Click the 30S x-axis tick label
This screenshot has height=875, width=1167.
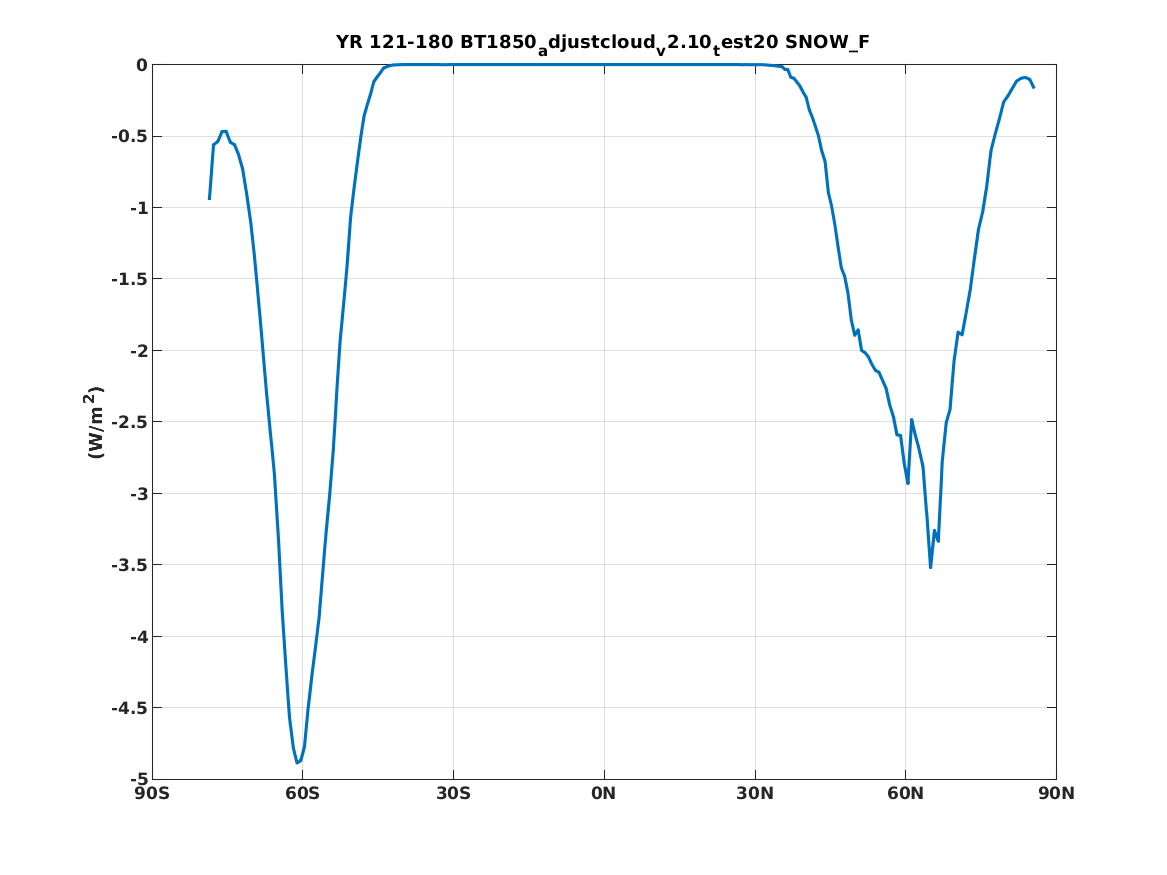(453, 794)
